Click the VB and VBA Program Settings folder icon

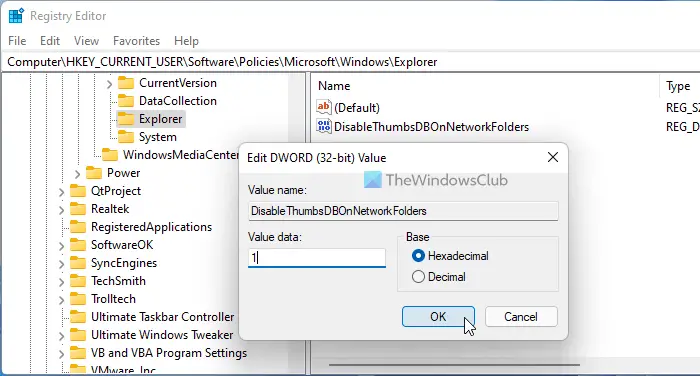pos(78,353)
